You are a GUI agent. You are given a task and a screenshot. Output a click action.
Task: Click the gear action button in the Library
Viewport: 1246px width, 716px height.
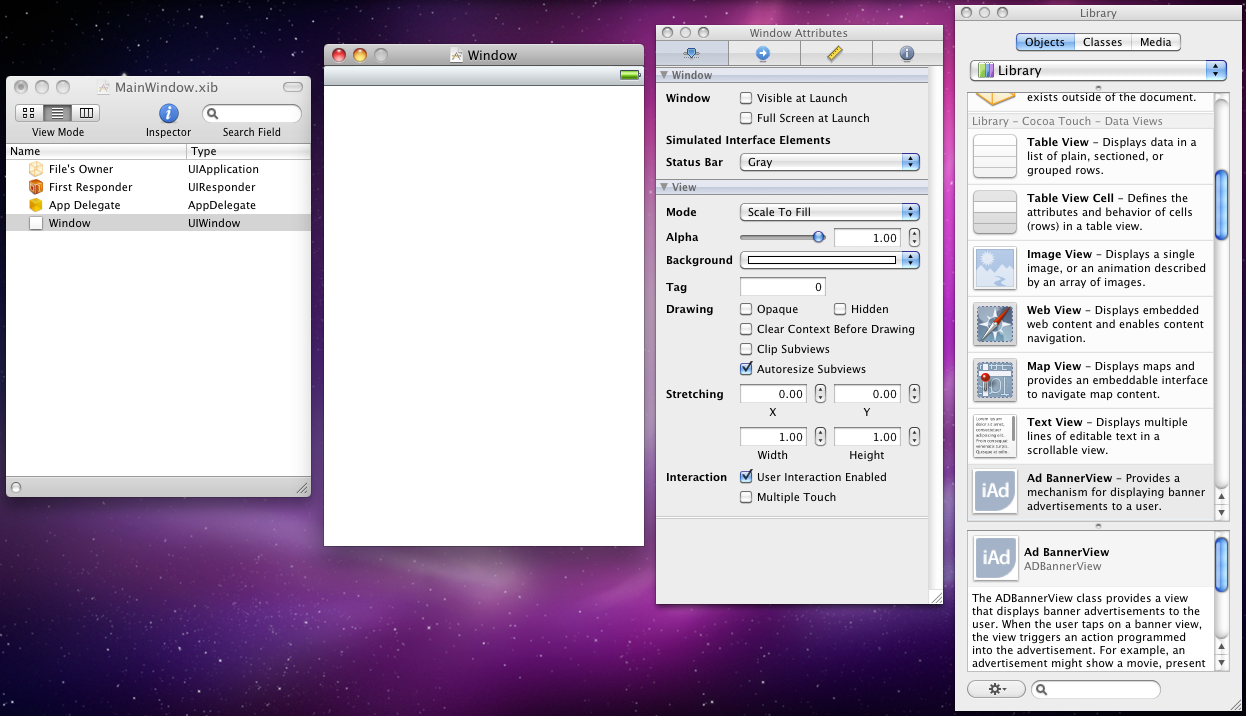point(995,688)
